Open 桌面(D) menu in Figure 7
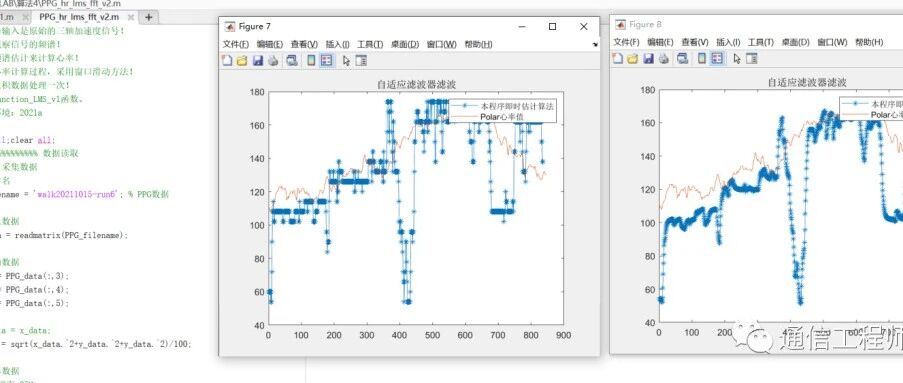The image size is (903, 383). 405,44
